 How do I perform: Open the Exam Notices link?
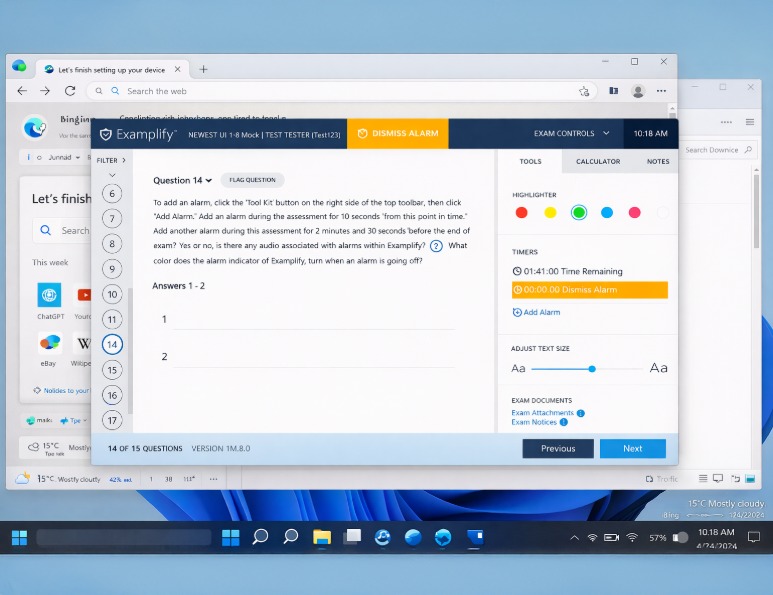[534, 422]
